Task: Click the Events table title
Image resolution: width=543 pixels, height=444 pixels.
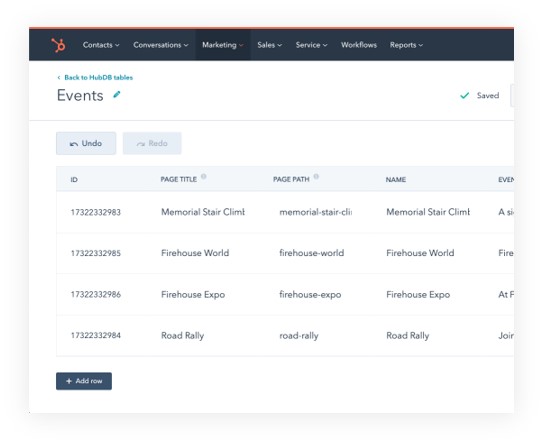Action: click(80, 95)
